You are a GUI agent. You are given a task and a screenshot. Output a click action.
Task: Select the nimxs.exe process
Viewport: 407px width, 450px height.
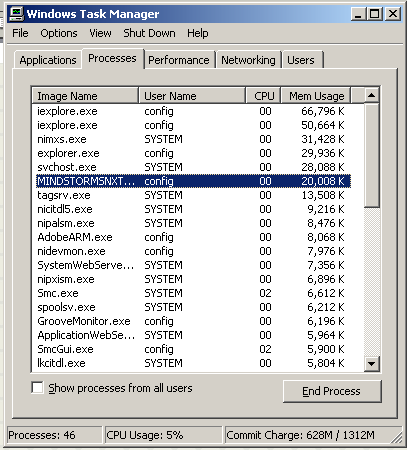click(x=193, y=139)
